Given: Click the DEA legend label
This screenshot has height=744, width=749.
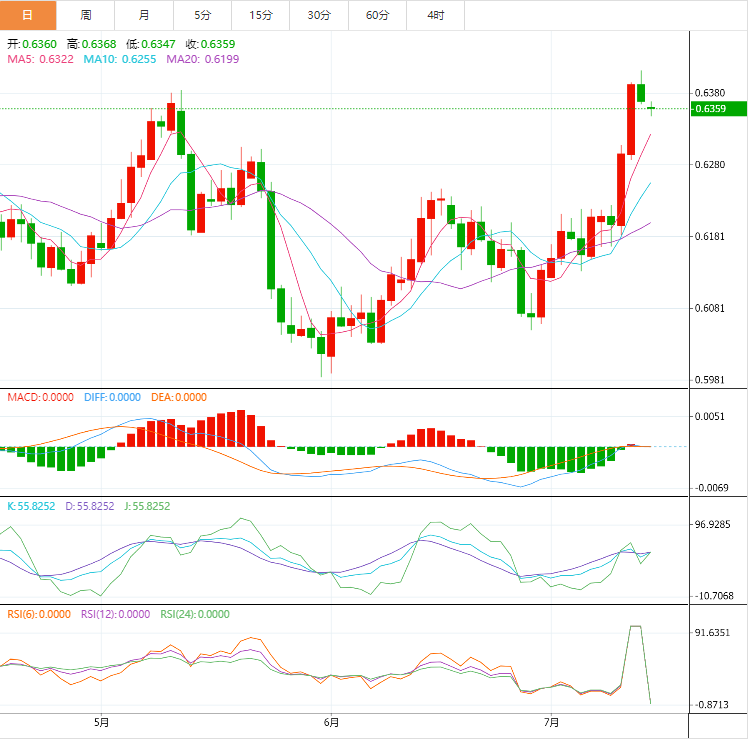Looking at the screenshot, I should pyautogui.click(x=179, y=397).
